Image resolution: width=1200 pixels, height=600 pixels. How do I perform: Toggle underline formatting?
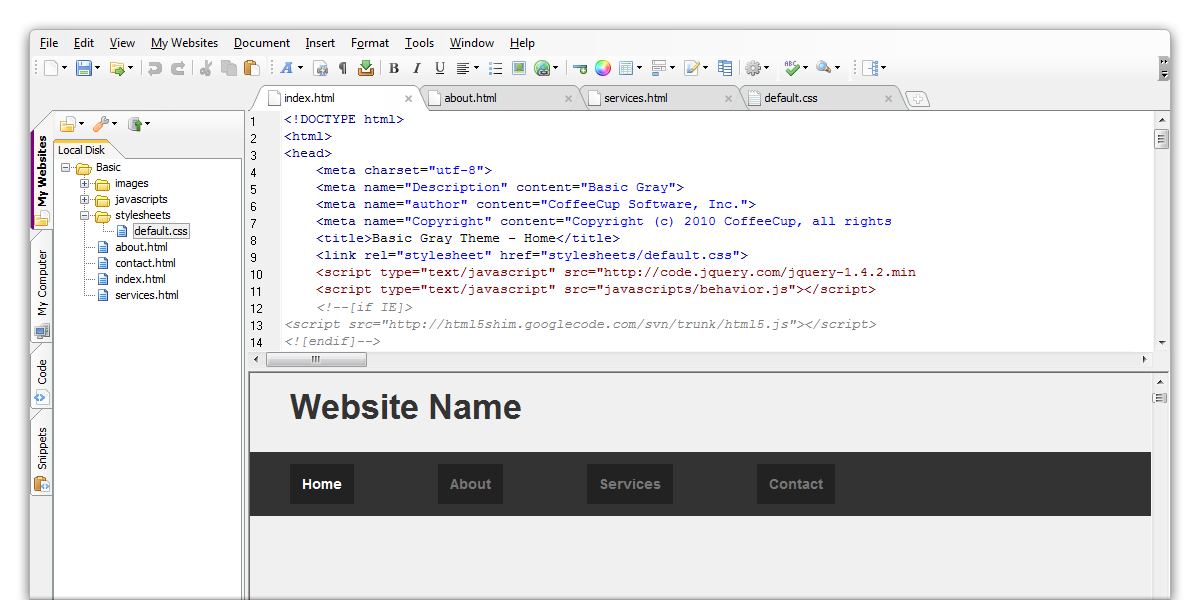(440, 68)
